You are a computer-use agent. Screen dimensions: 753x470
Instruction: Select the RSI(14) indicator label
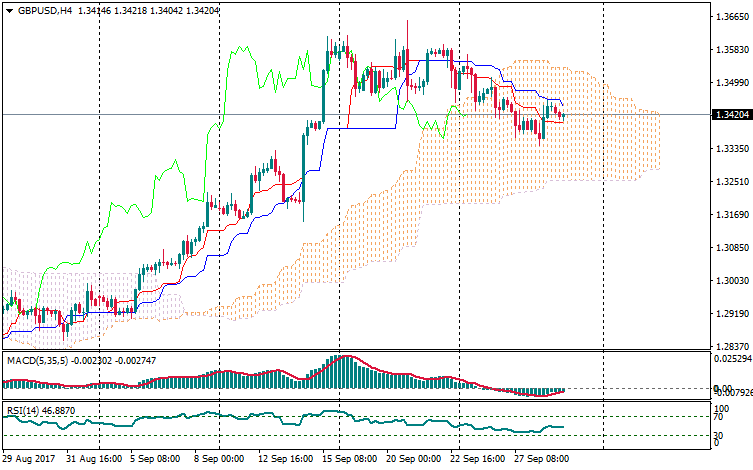tap(22, 410)
